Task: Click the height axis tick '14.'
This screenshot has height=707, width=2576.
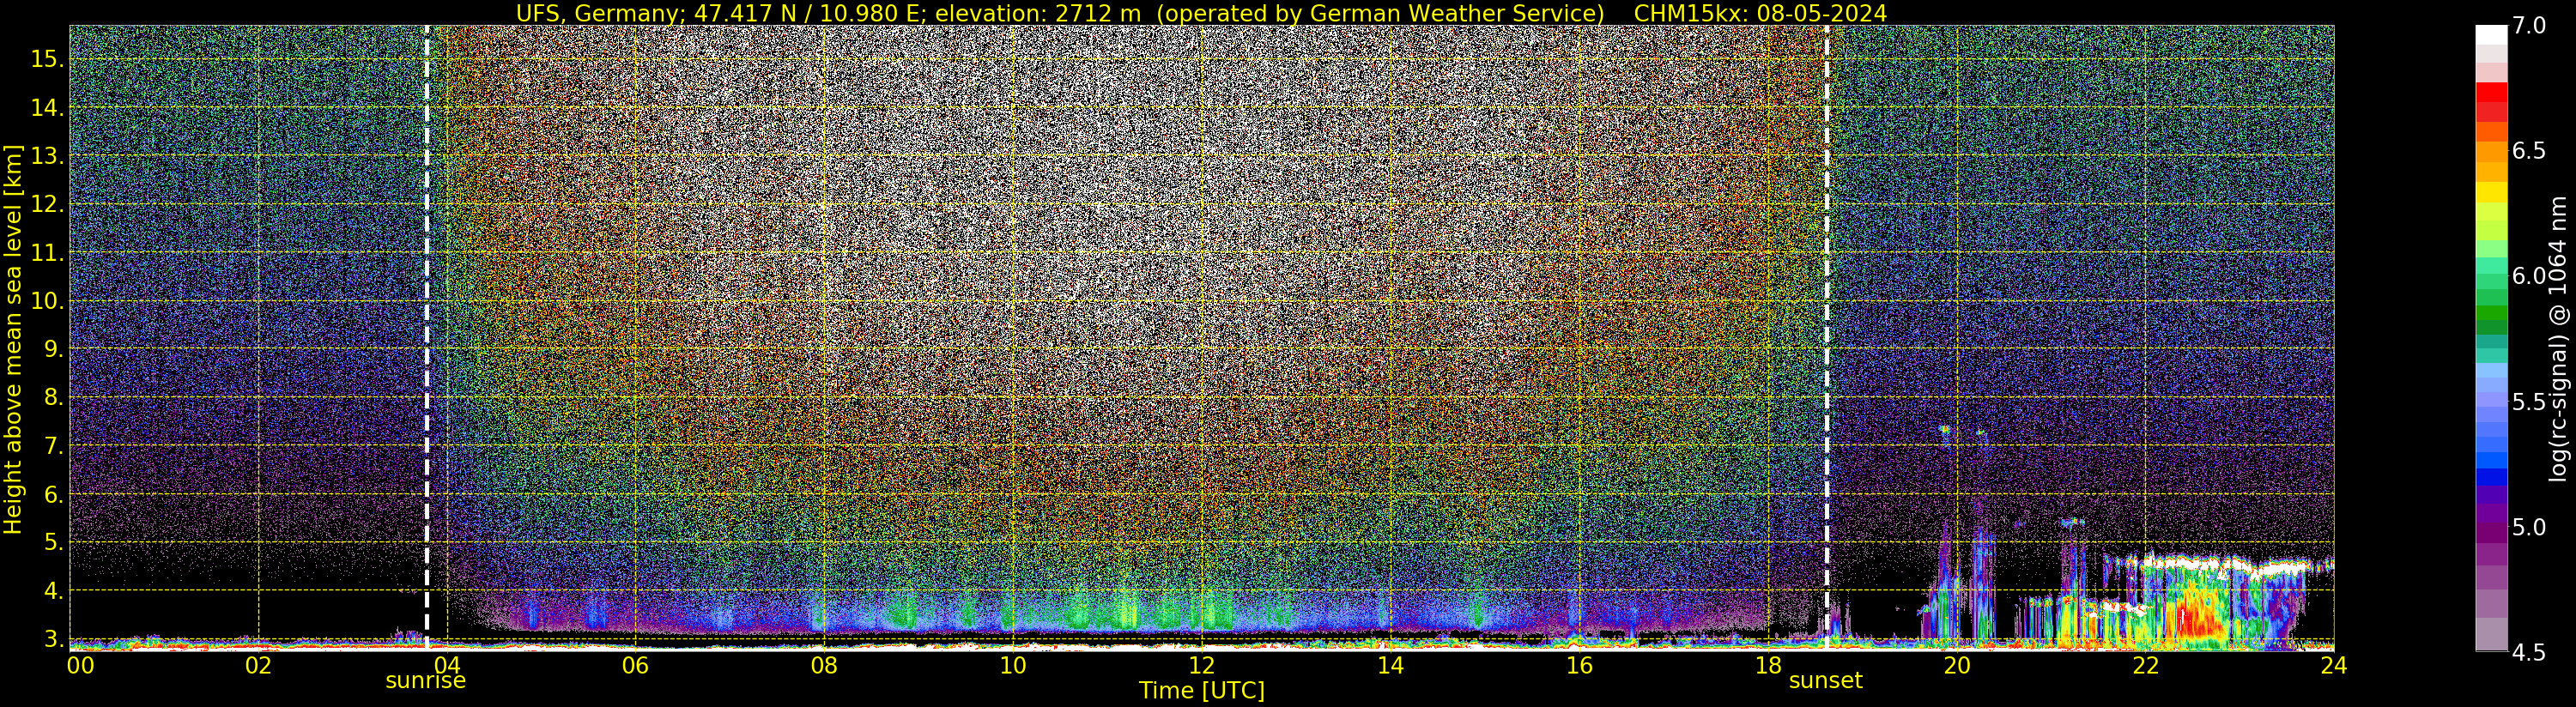Action: click(47, 108)
